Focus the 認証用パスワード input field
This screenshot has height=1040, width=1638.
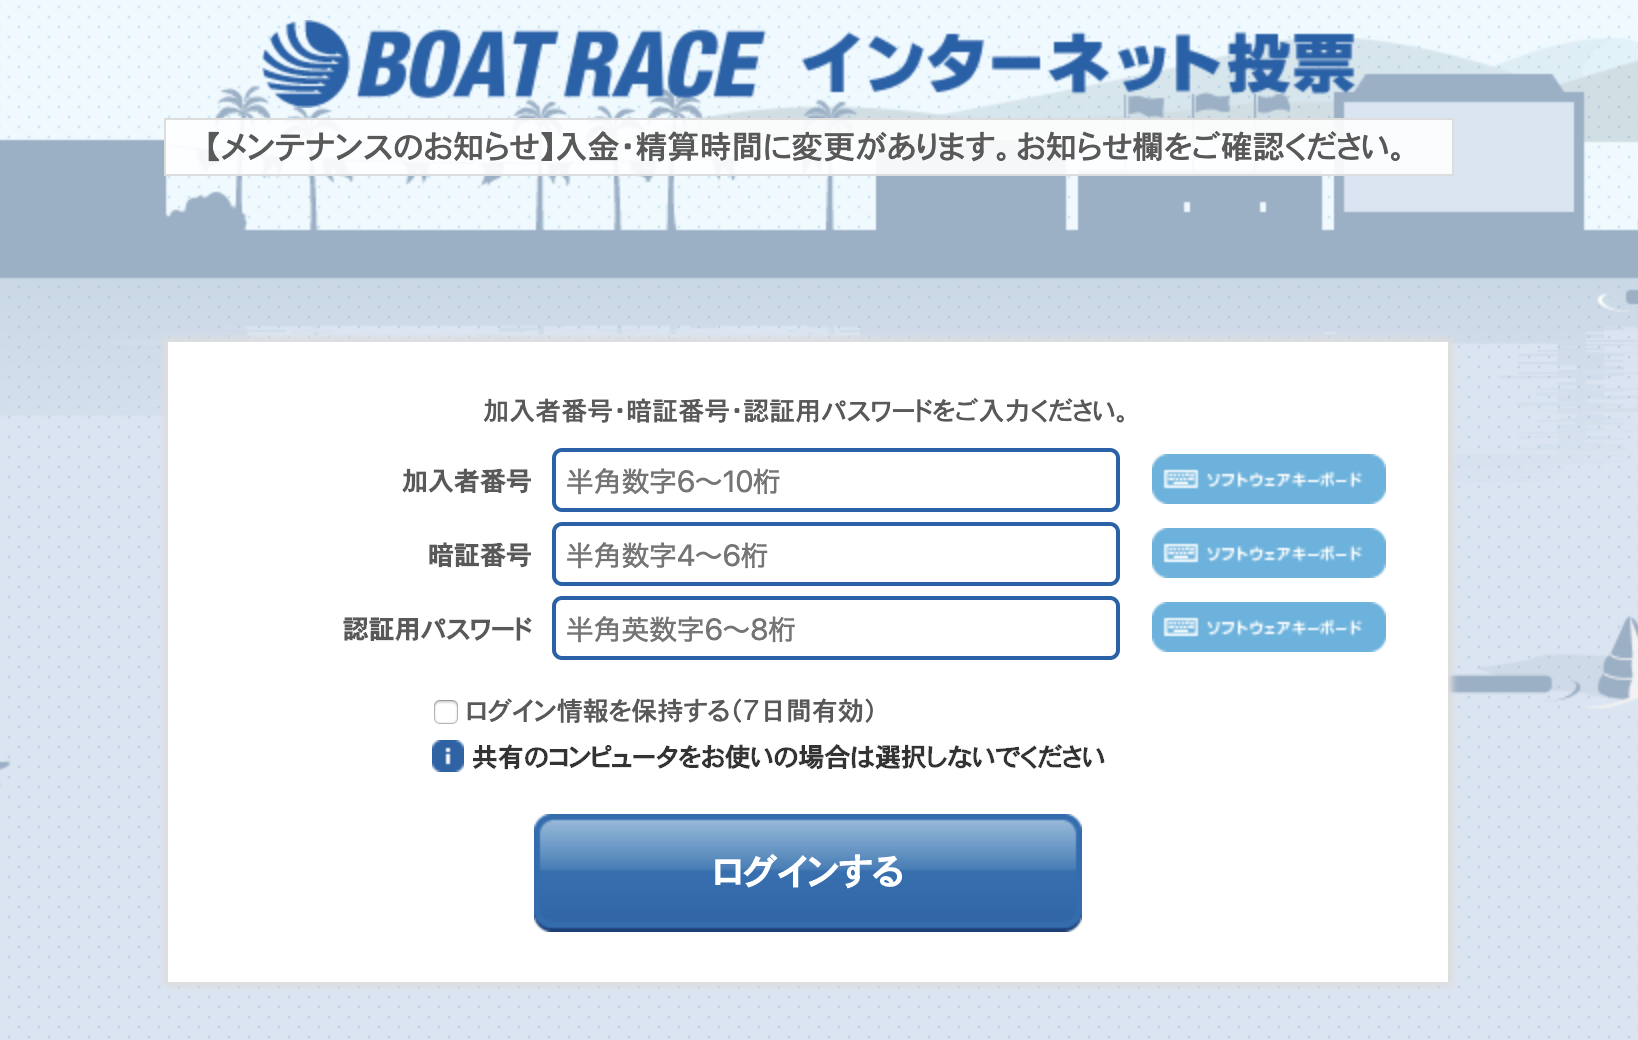point(835,628)
